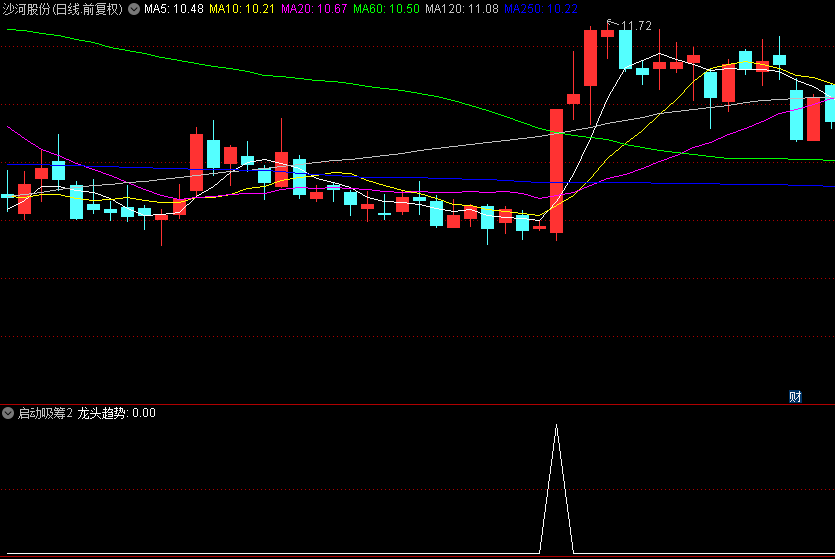Image resolution: width=835 pixels, height=559 pixels.
Task: Click the 启动吸筹2 indicator name
Action: [x=45, y=413]
